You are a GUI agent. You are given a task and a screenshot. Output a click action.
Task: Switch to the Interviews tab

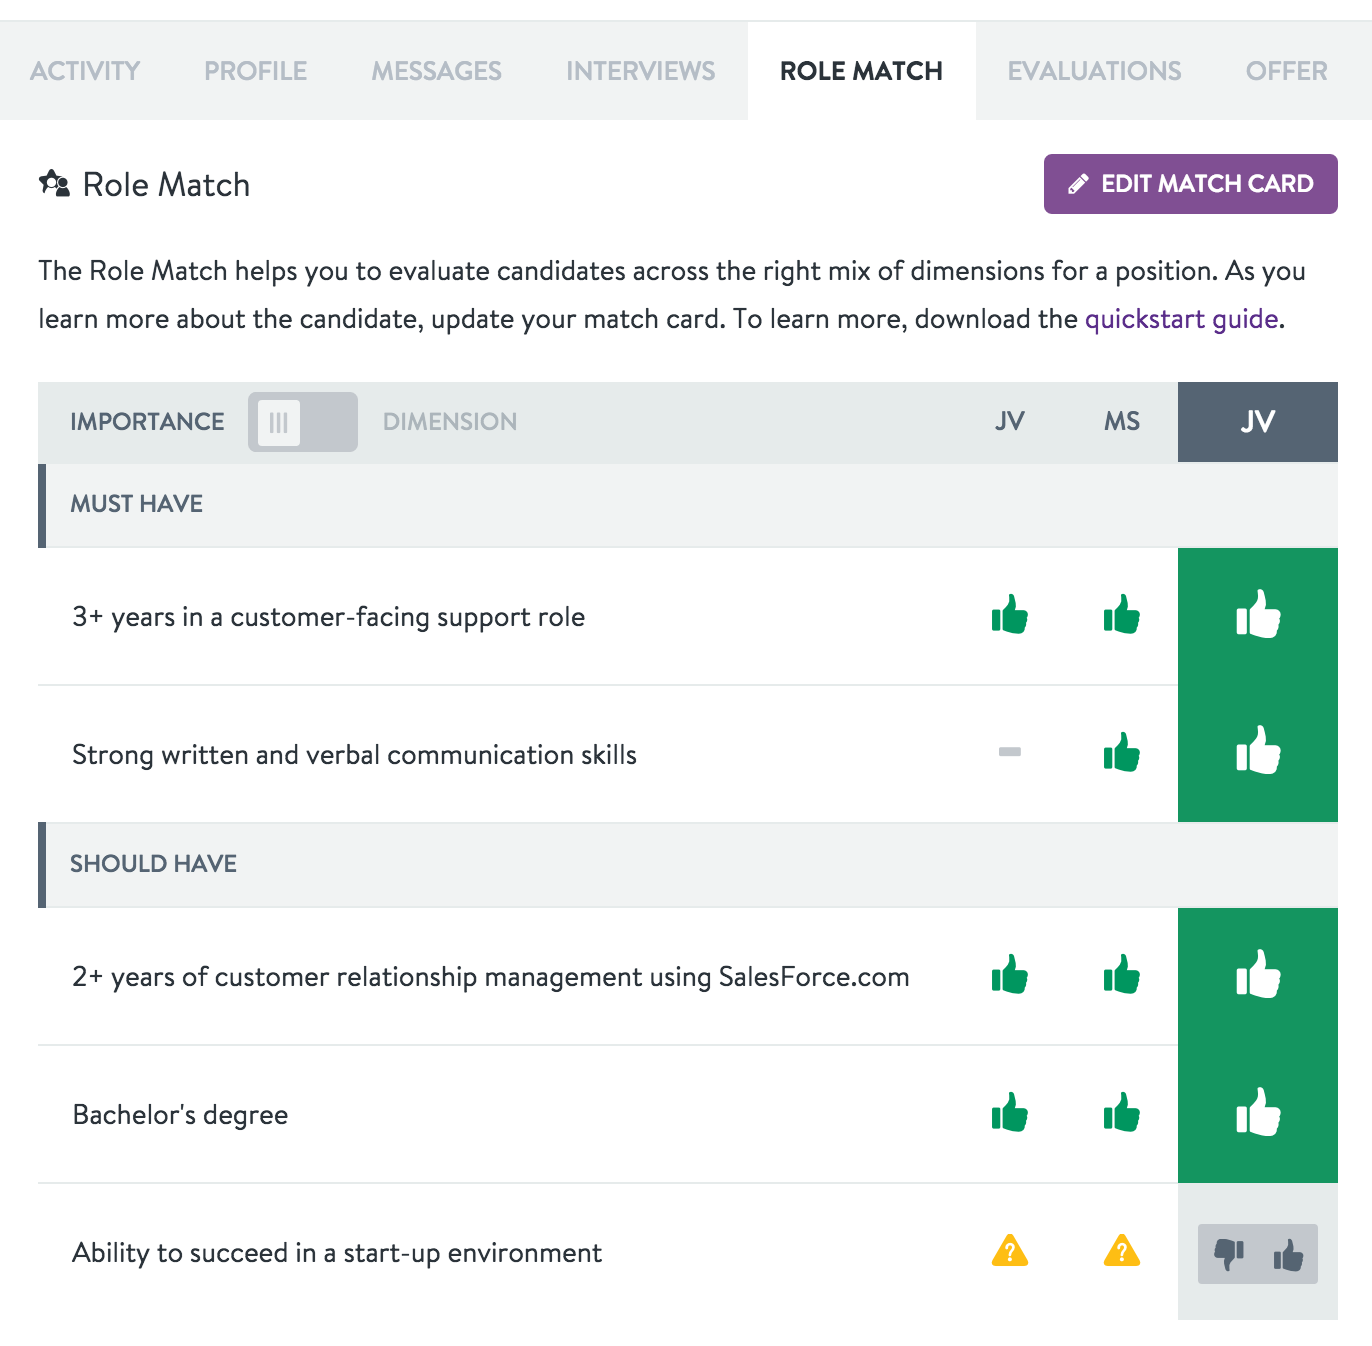pyautogui.click(x=640, y=71)
